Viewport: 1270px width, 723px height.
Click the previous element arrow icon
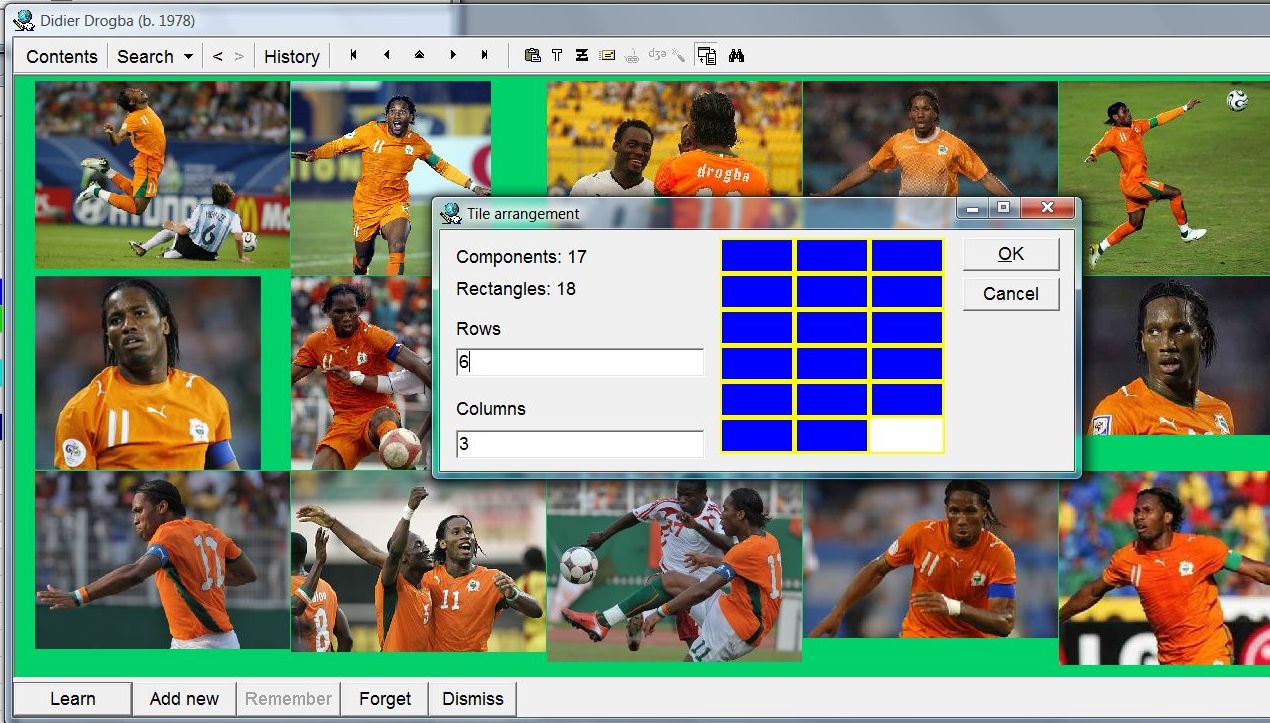386,56
